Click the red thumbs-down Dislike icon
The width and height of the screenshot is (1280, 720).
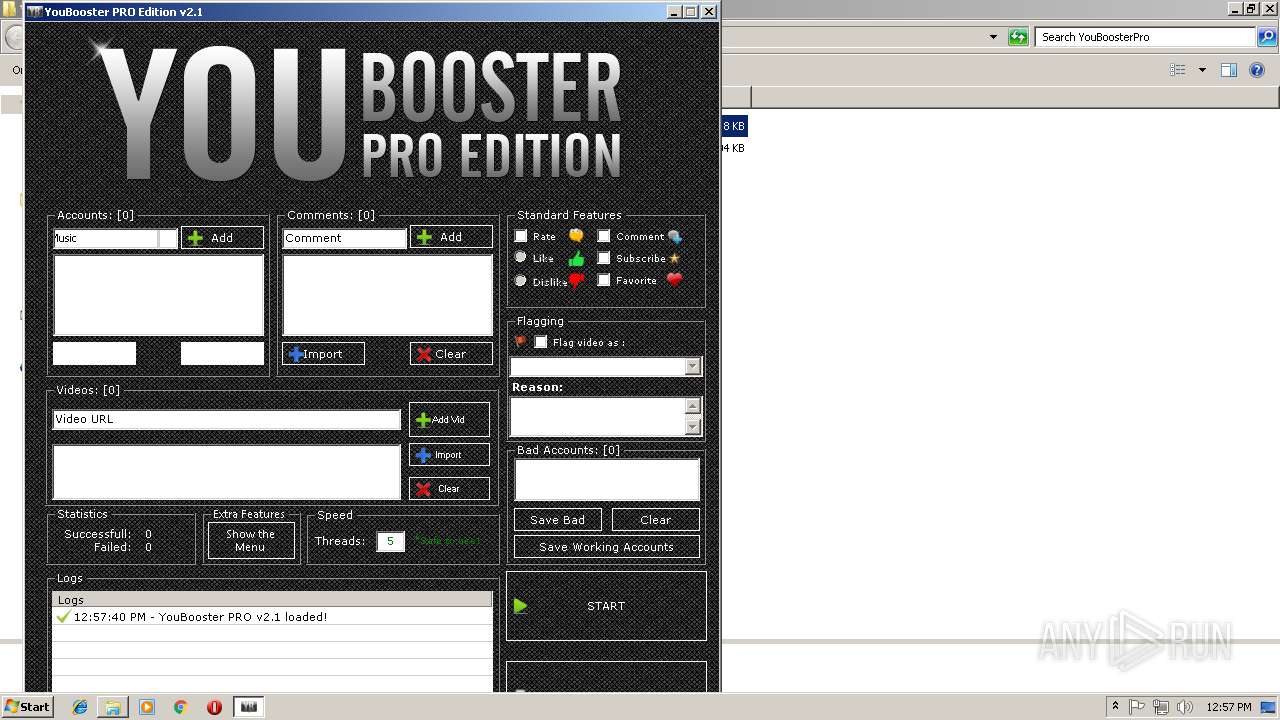[x=576, y=282]
